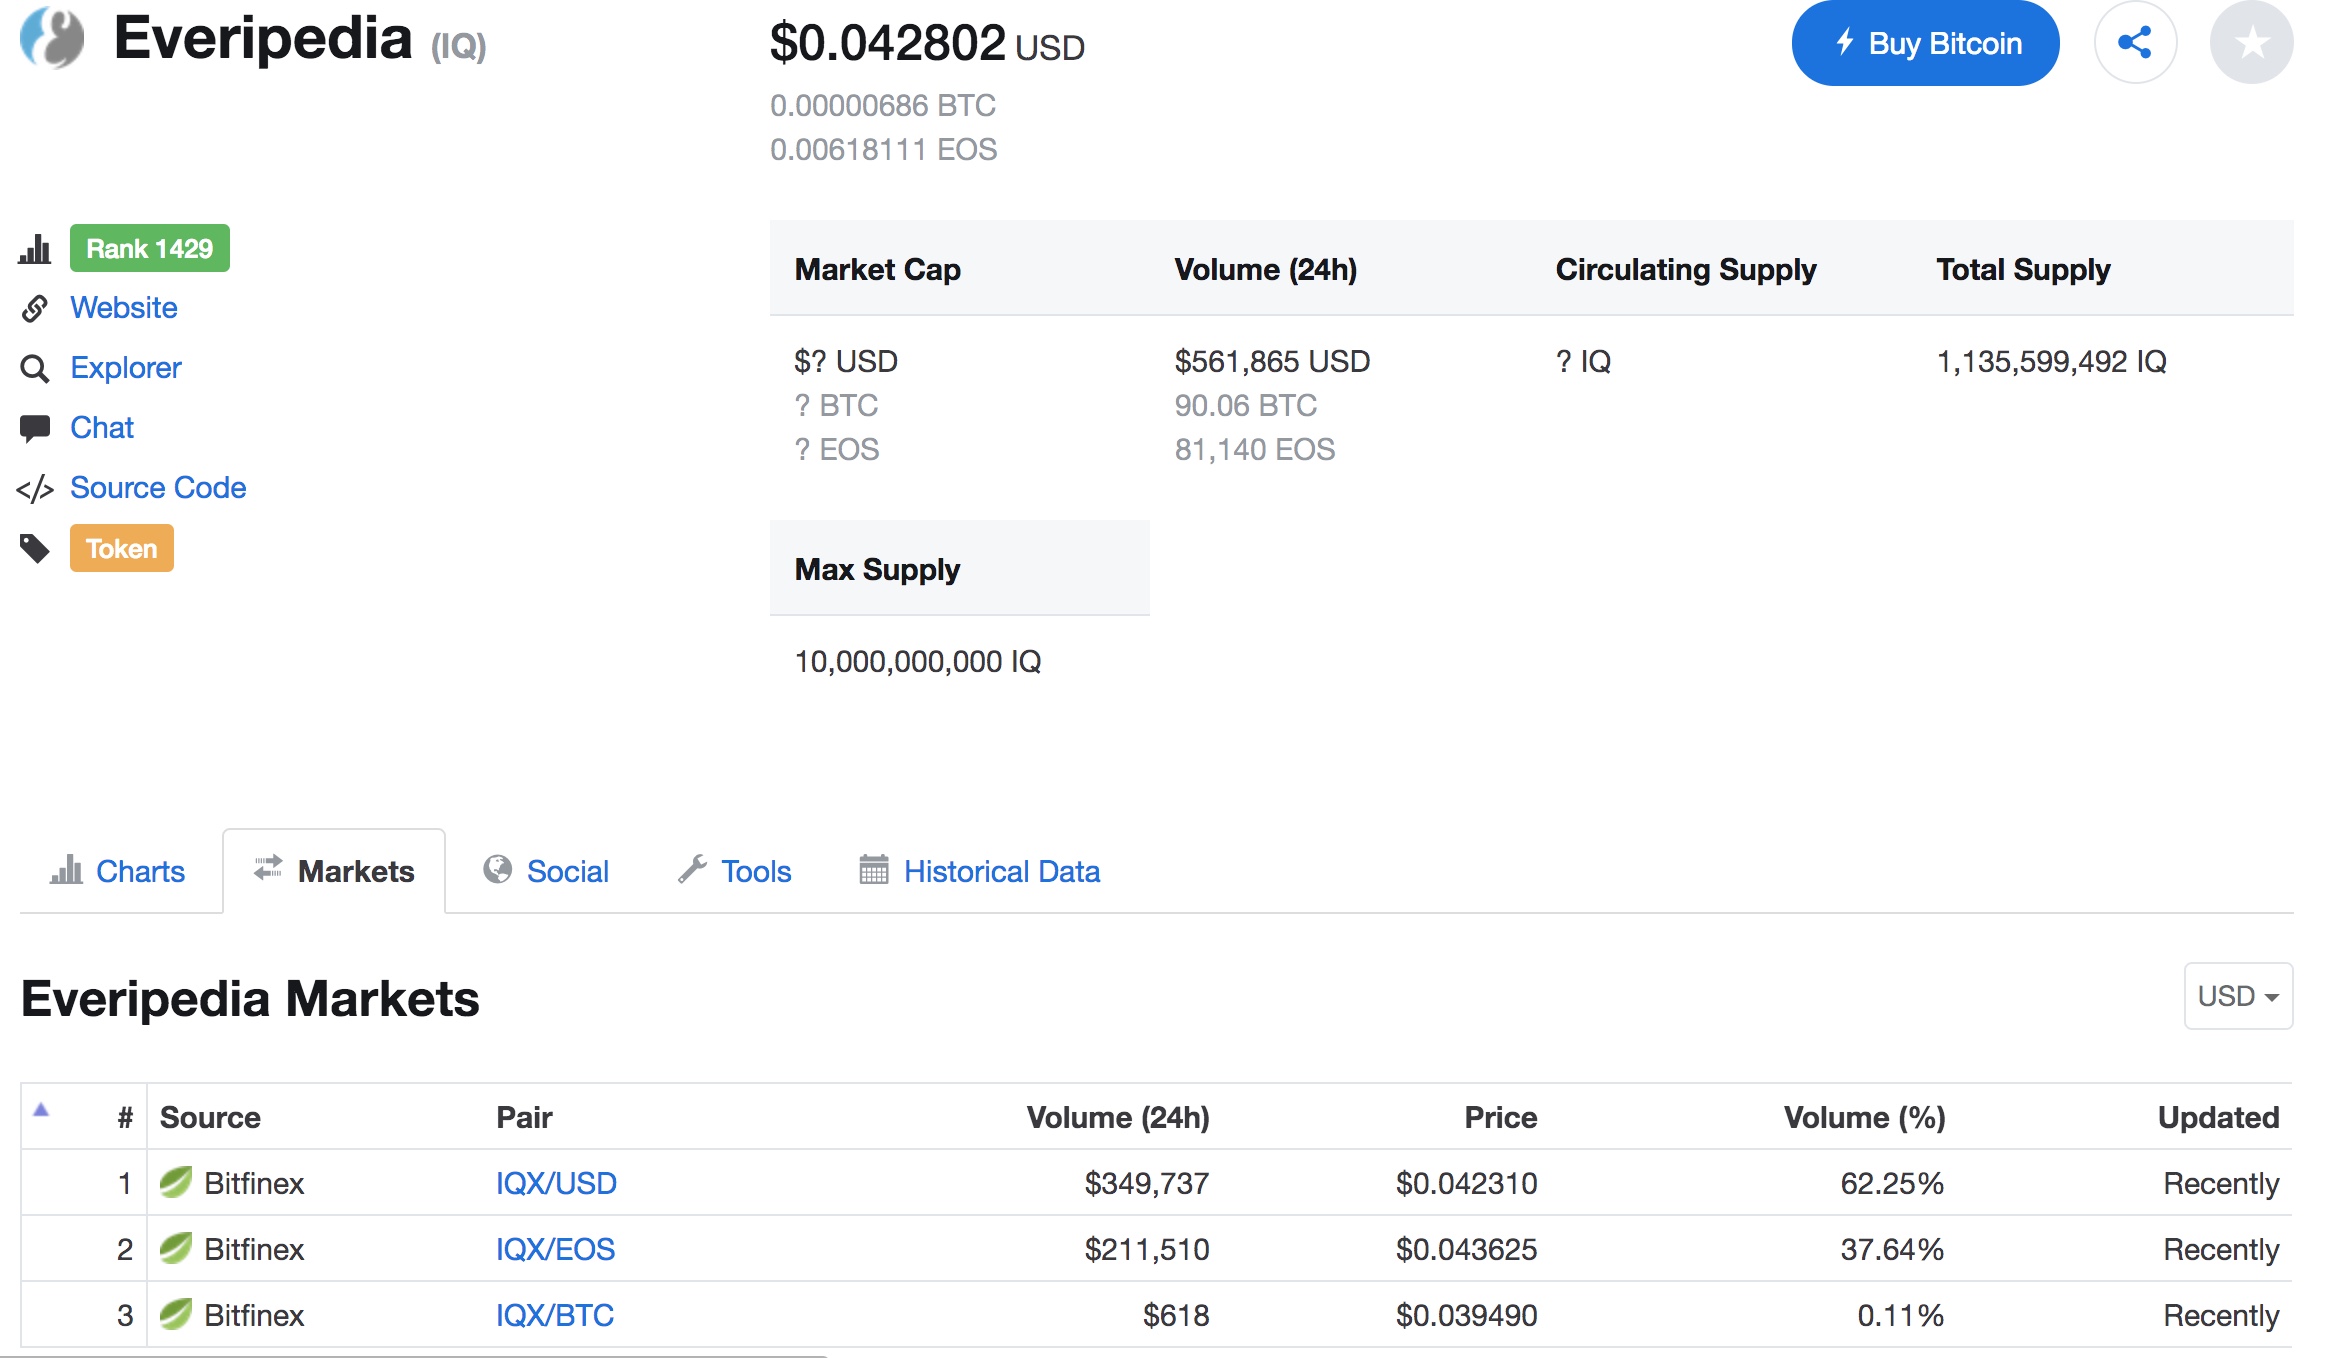Screen dimensions: 2342x1358
Task: Open the Explorer link
Action: pyautogui.click(x=125, y=368)
